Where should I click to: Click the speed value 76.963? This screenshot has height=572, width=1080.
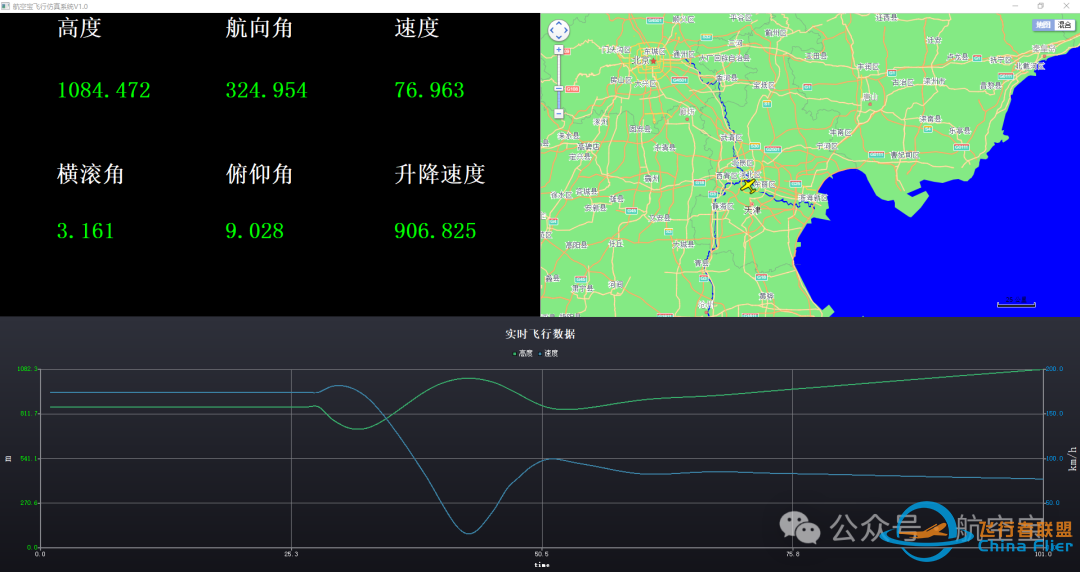click(430, 90)
